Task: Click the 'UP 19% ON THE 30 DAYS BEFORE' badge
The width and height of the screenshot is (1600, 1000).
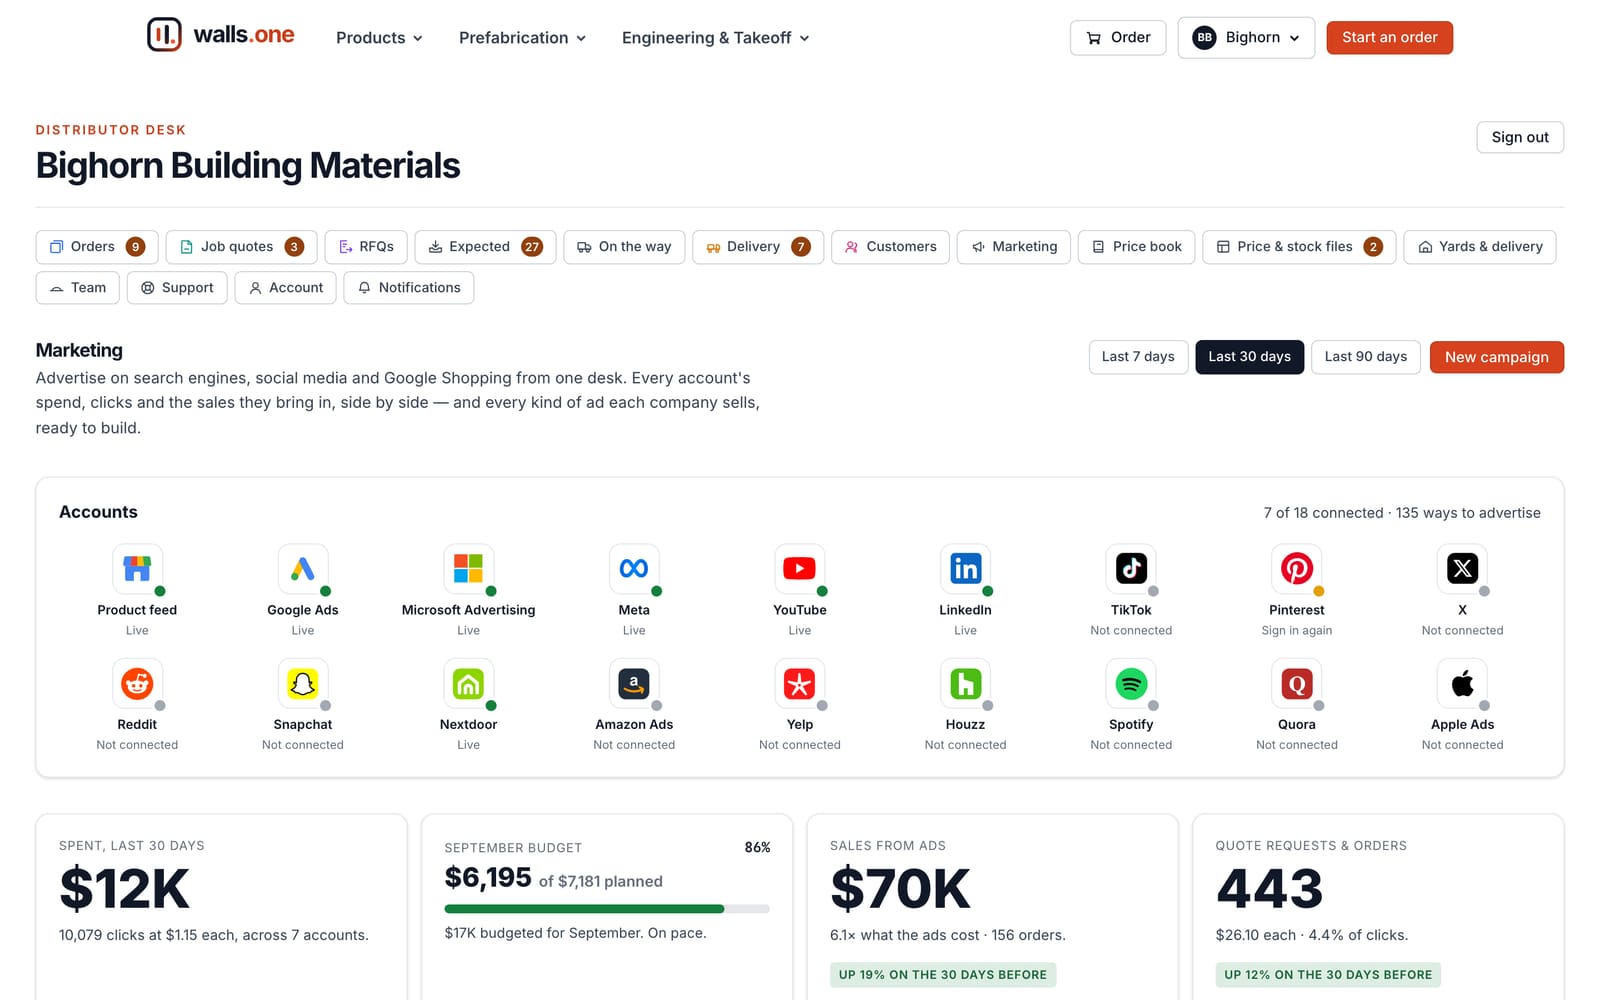Action: [x=943, y=975]
